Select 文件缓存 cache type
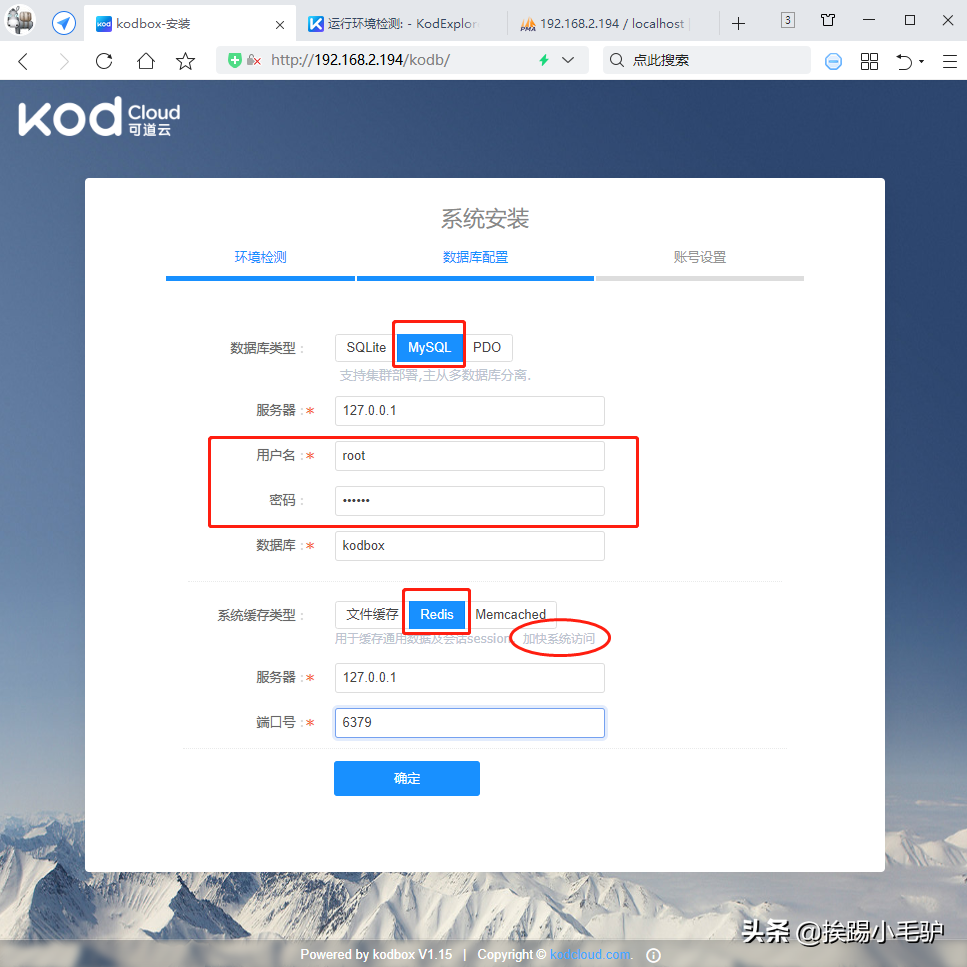967x967 pixels. pos(372,614)
